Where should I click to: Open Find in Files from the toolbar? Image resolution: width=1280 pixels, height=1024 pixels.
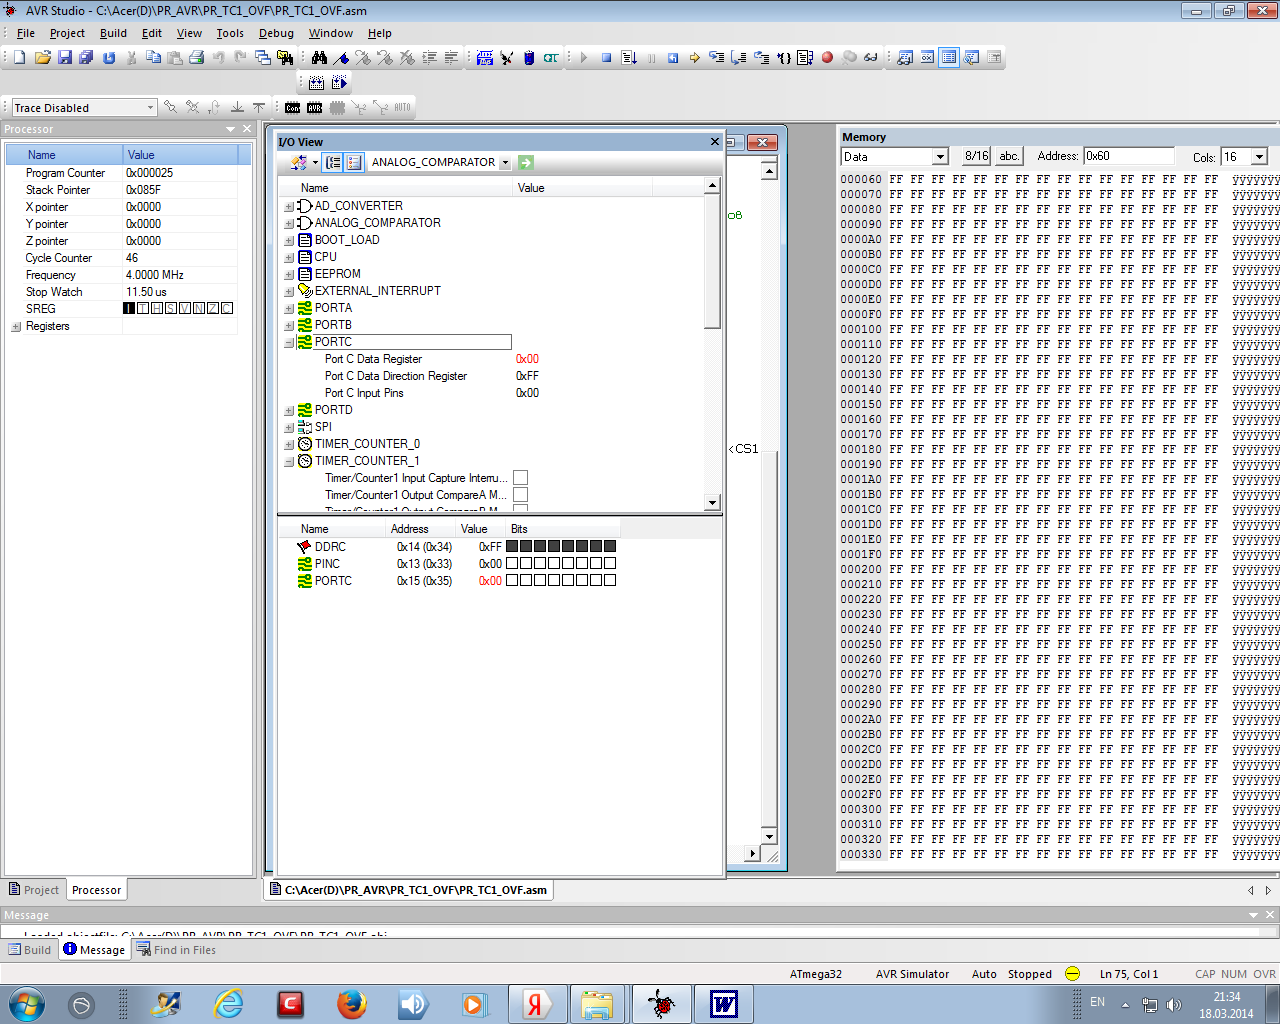coord(285,58)
